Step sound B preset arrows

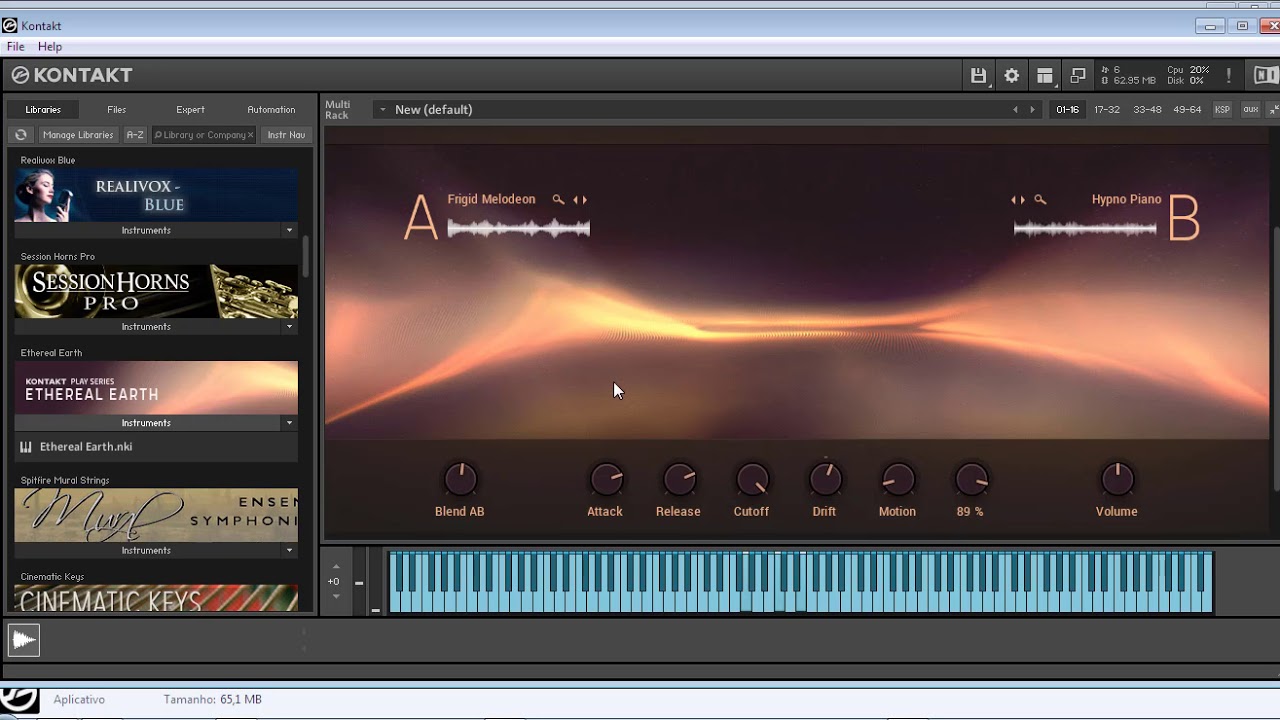coord(1018,200)
